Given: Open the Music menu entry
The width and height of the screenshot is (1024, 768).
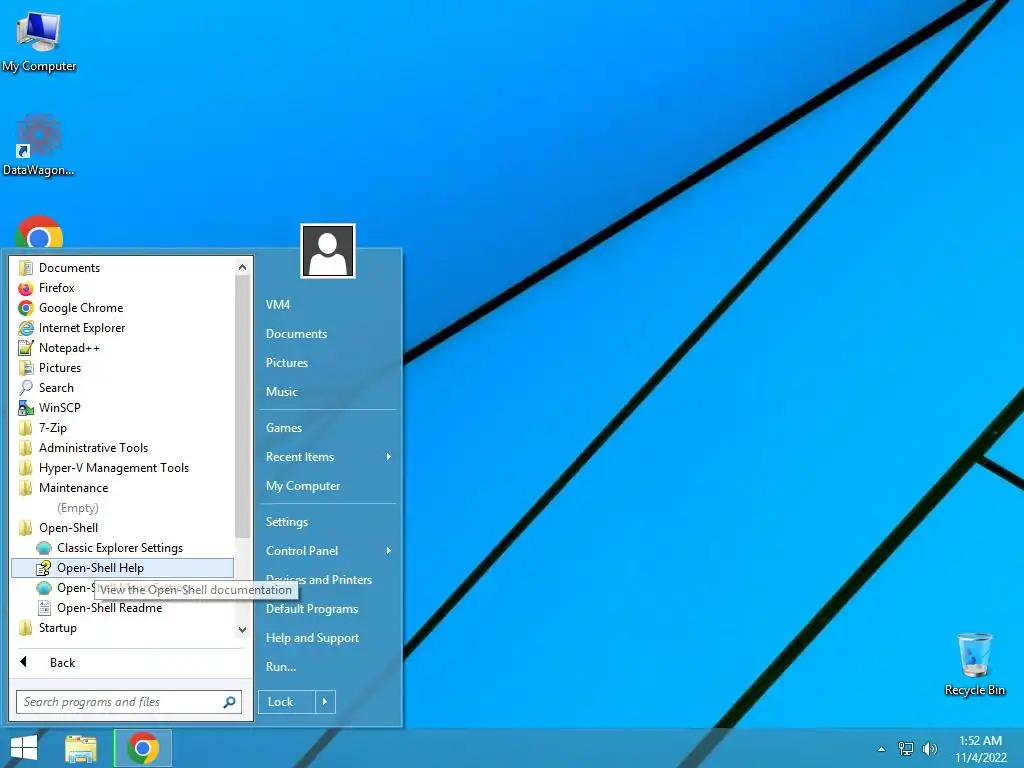Looking at the screenshot, I should tap(328, 392).
